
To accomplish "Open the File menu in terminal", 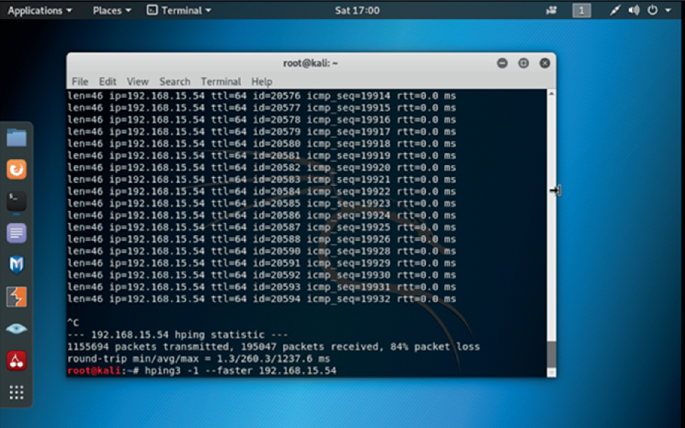I will coord(79,81).
